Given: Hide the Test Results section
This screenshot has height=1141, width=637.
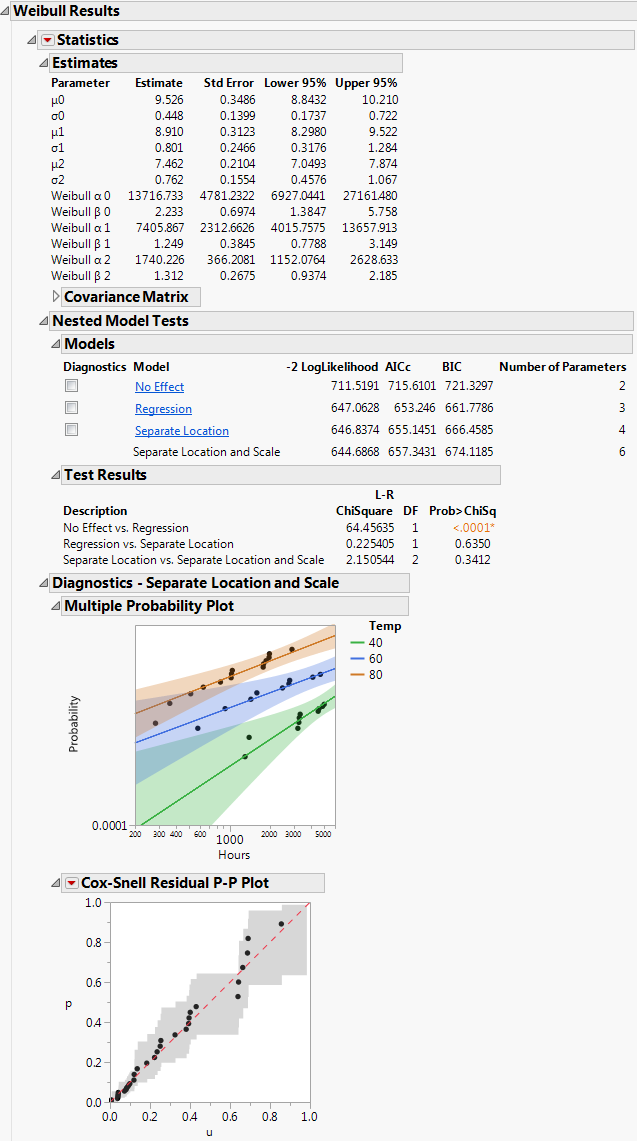Looking at the screenshot, I should [x=56, y=475].
